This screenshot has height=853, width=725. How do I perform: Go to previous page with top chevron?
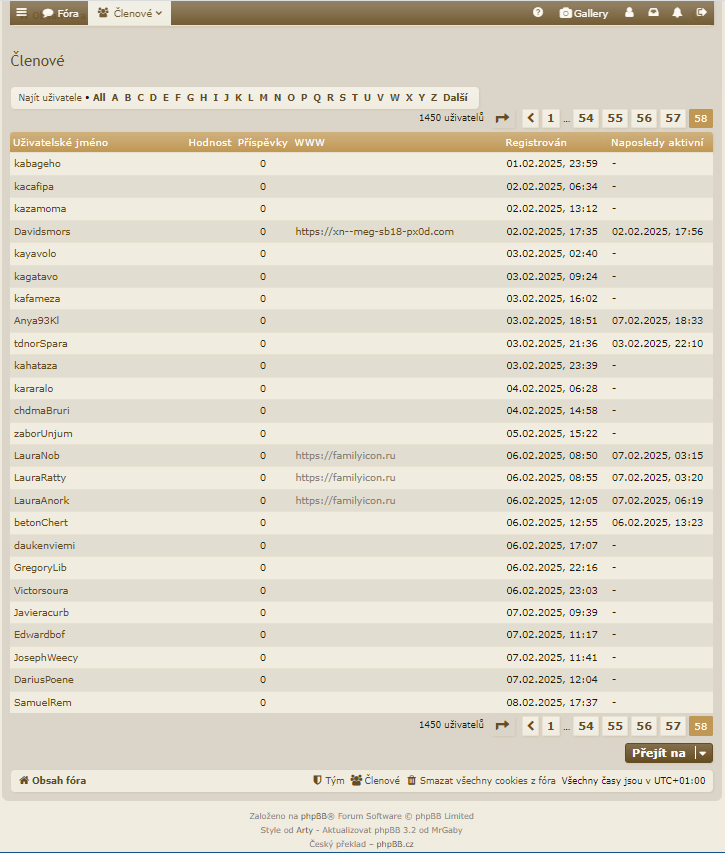point(530,118)
